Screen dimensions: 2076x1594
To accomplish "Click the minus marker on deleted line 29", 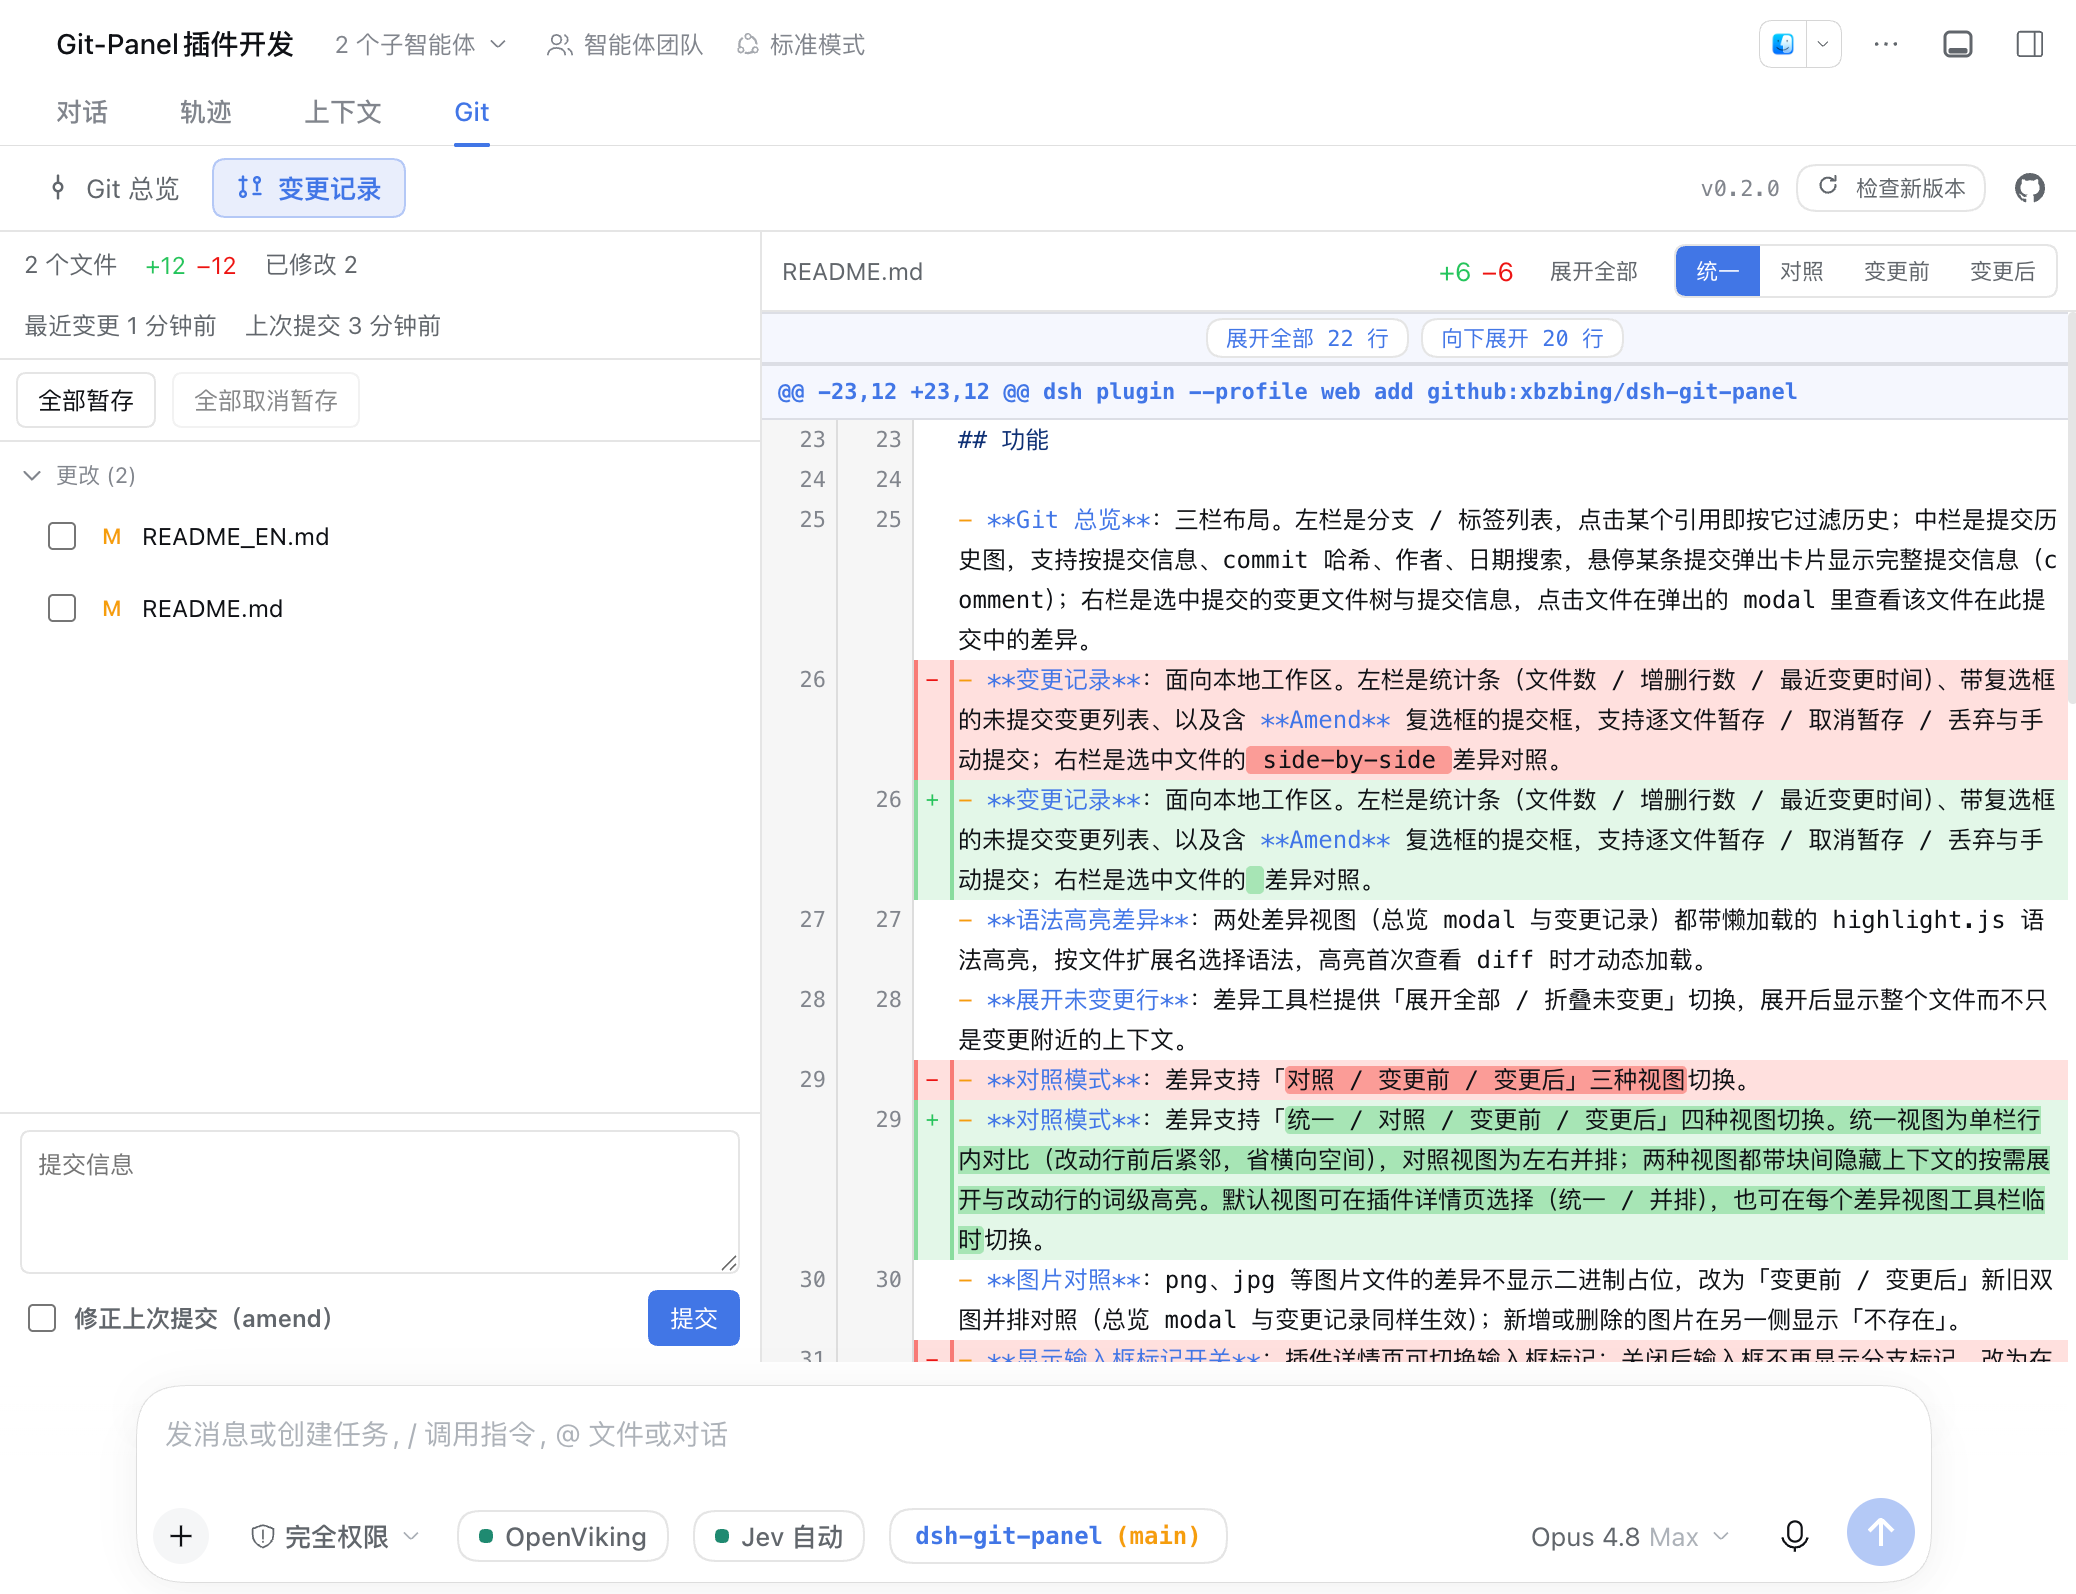I will (932, 1080).
